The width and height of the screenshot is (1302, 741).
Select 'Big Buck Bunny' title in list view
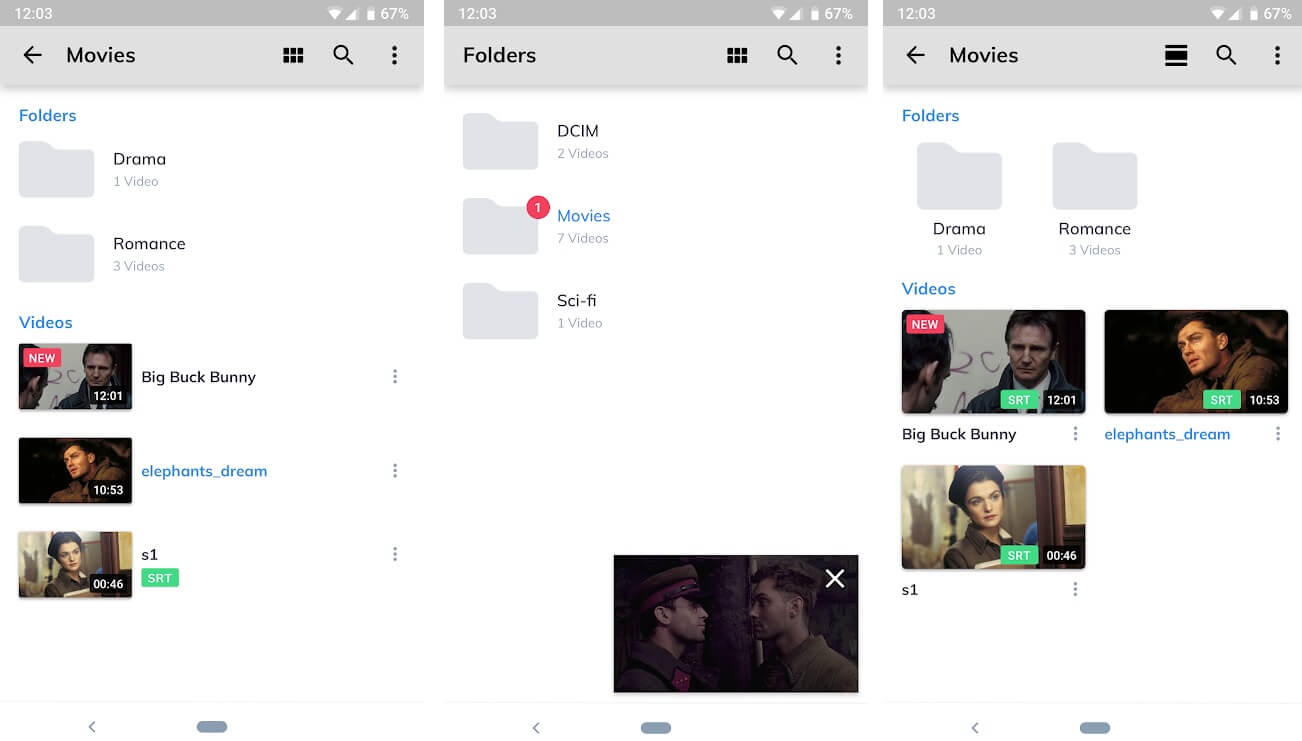198,377
